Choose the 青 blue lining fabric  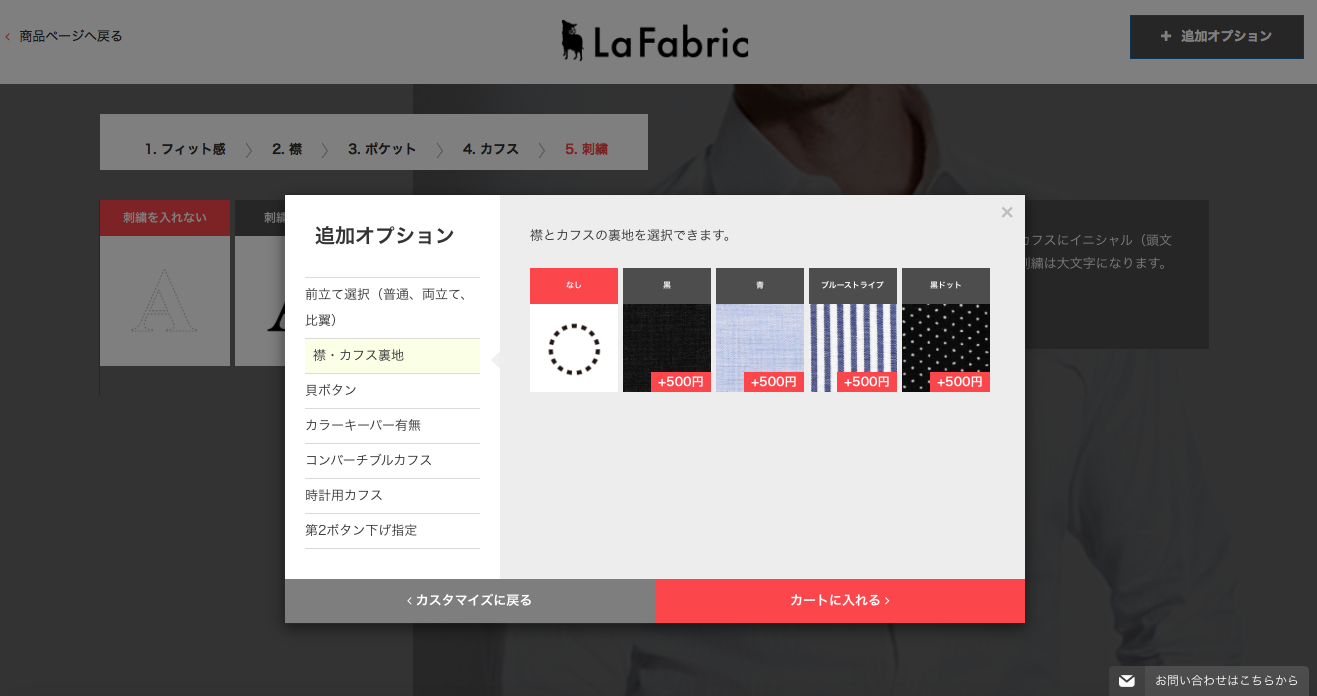pyautogui.click(x=760, y=330)
